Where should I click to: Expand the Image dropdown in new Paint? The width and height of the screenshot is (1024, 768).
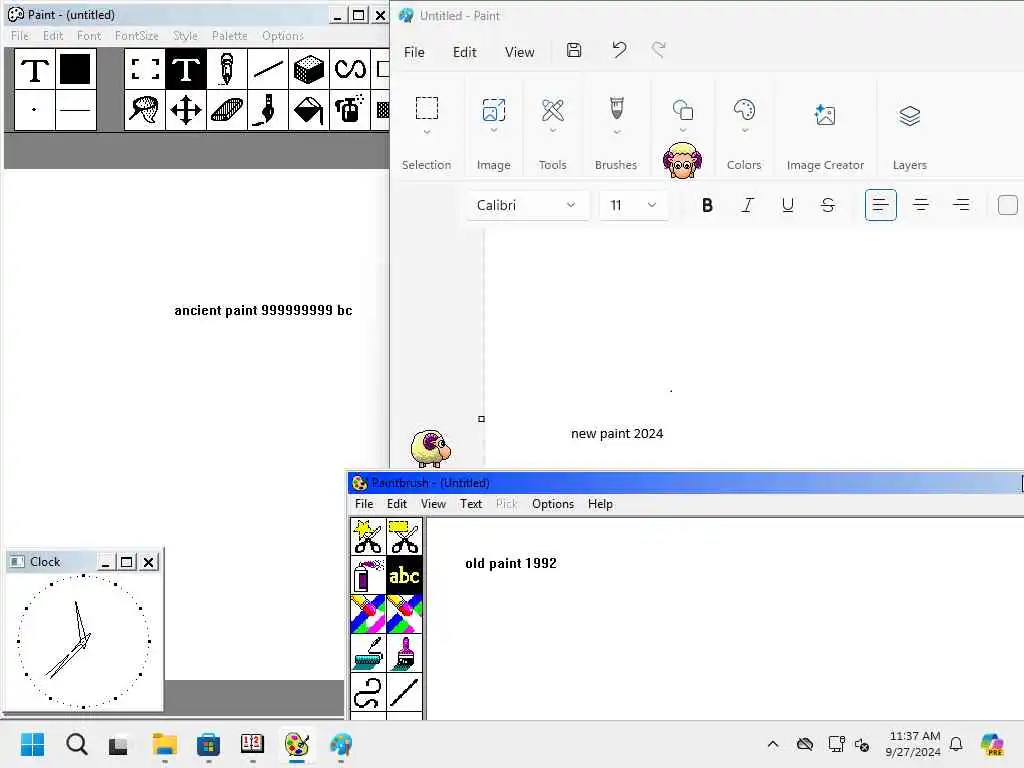point(494,131)
